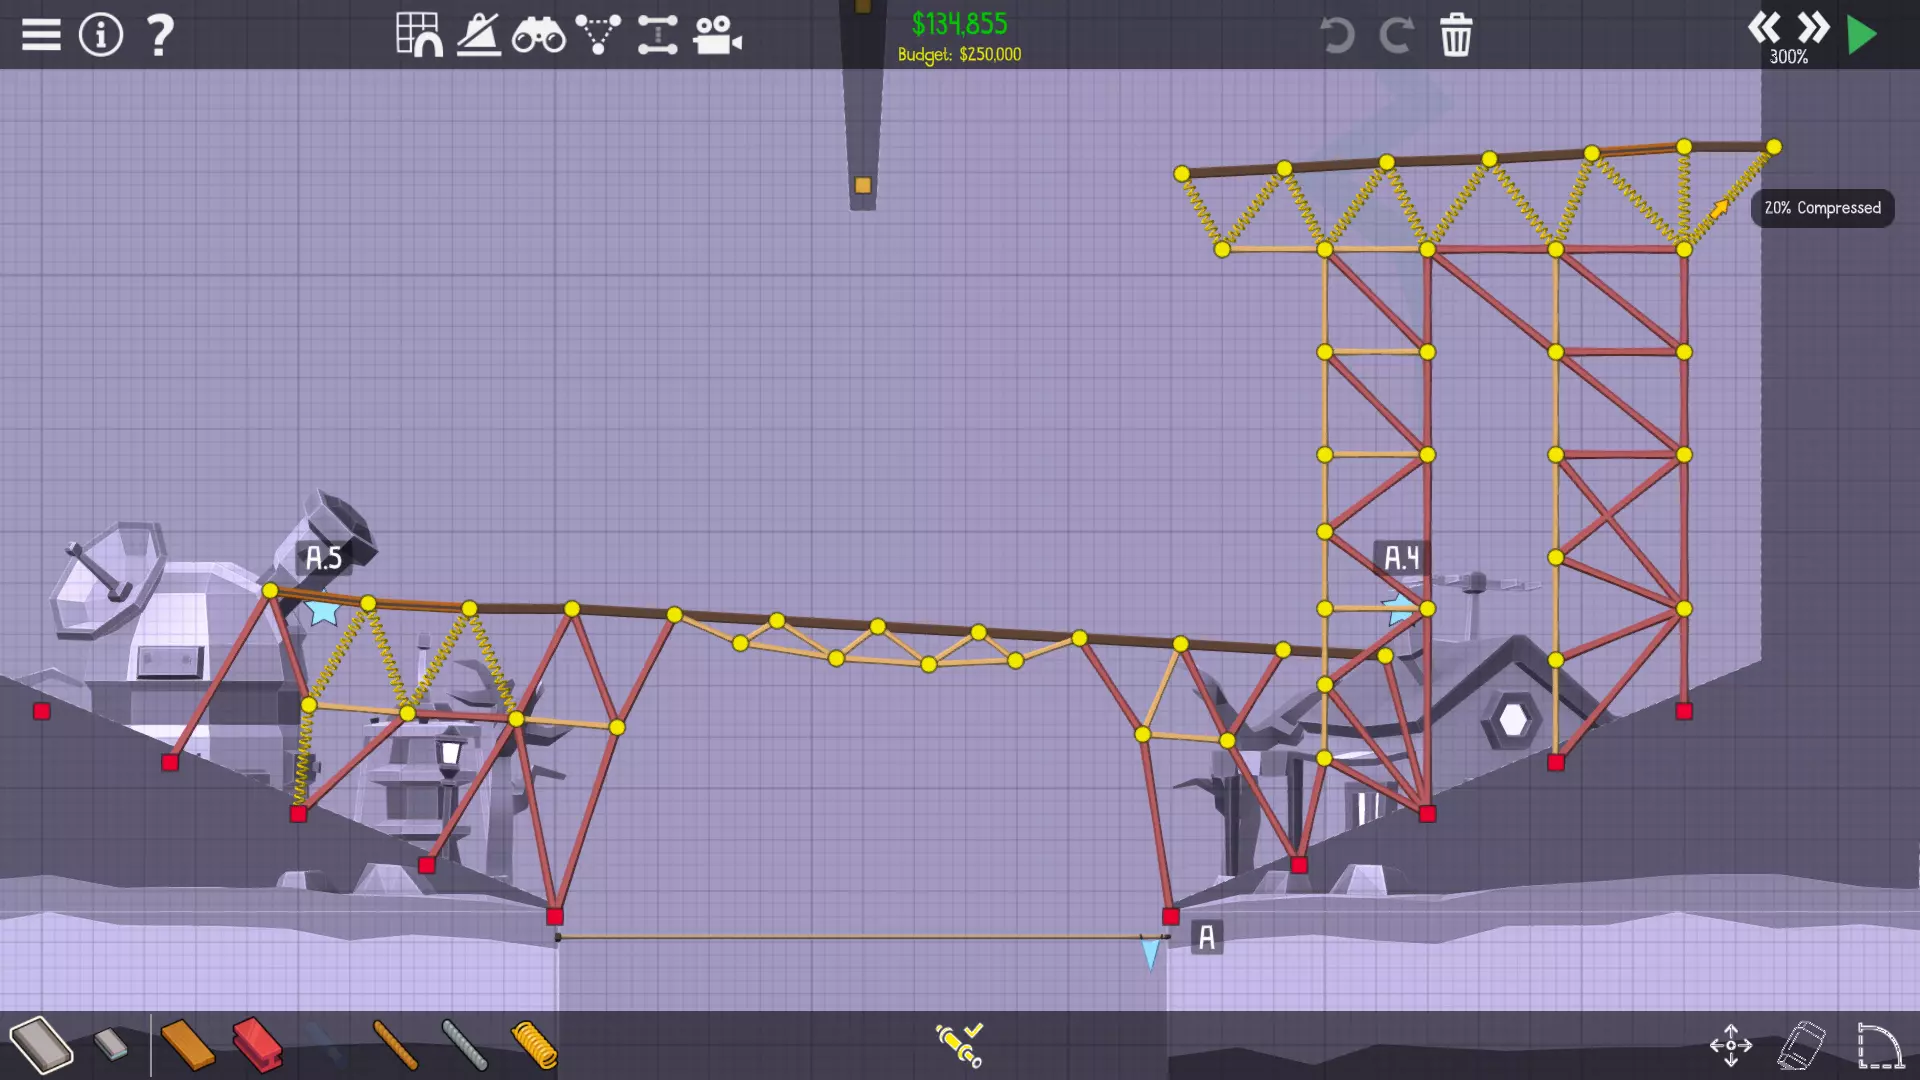The image size is (1920, 1080).
Task: Toggle the triangle tracing tool
Action: coord(598,35)
